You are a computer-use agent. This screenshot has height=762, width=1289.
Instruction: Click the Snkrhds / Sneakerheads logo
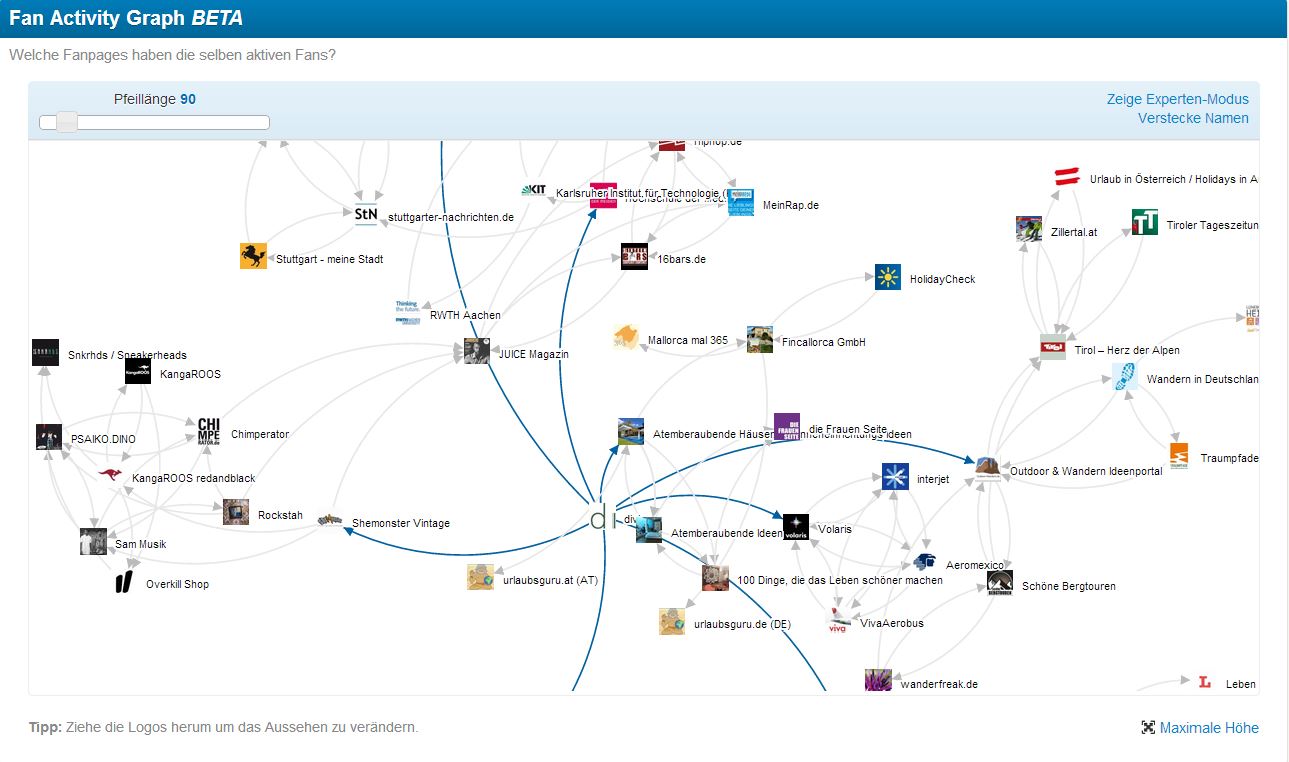click(45, 352)
